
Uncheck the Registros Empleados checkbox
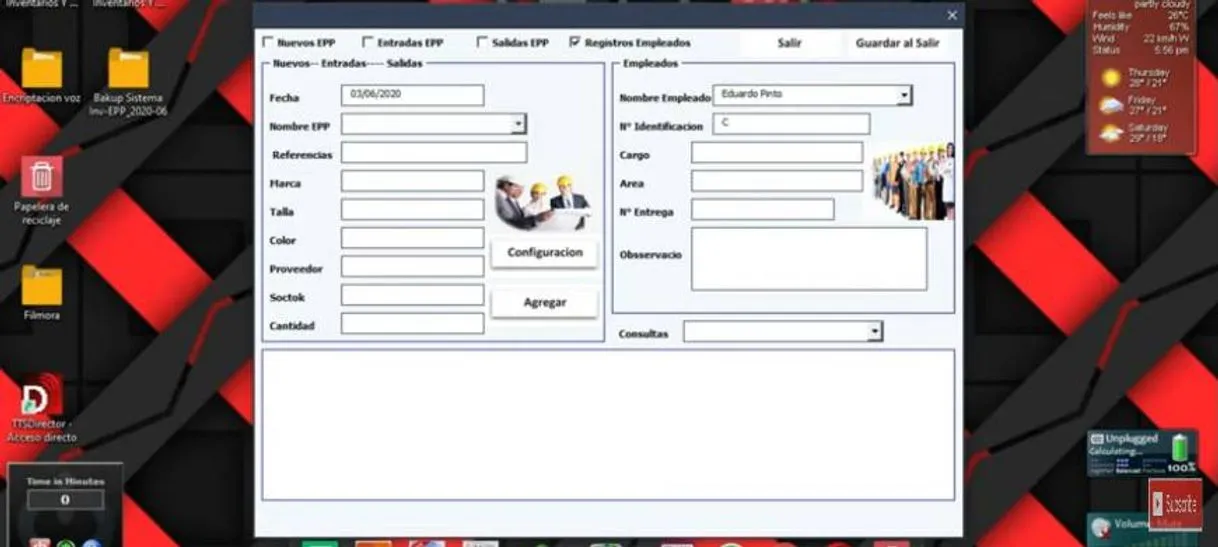pos(574,43)
